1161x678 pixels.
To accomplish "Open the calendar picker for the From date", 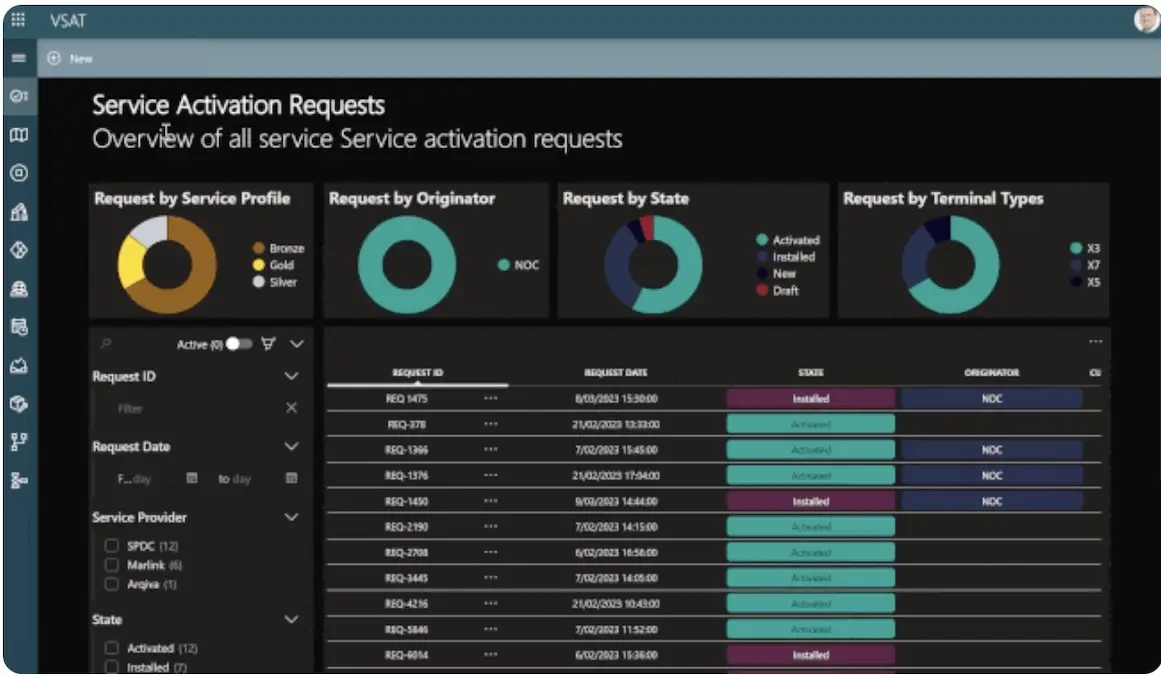I will [192, 479].
